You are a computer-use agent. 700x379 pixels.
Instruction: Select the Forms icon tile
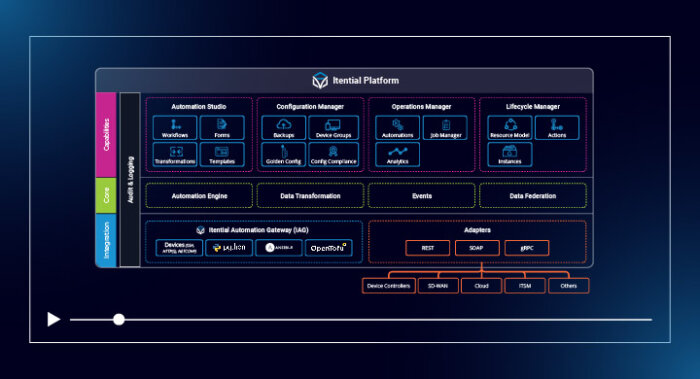(x=222, y=128)
